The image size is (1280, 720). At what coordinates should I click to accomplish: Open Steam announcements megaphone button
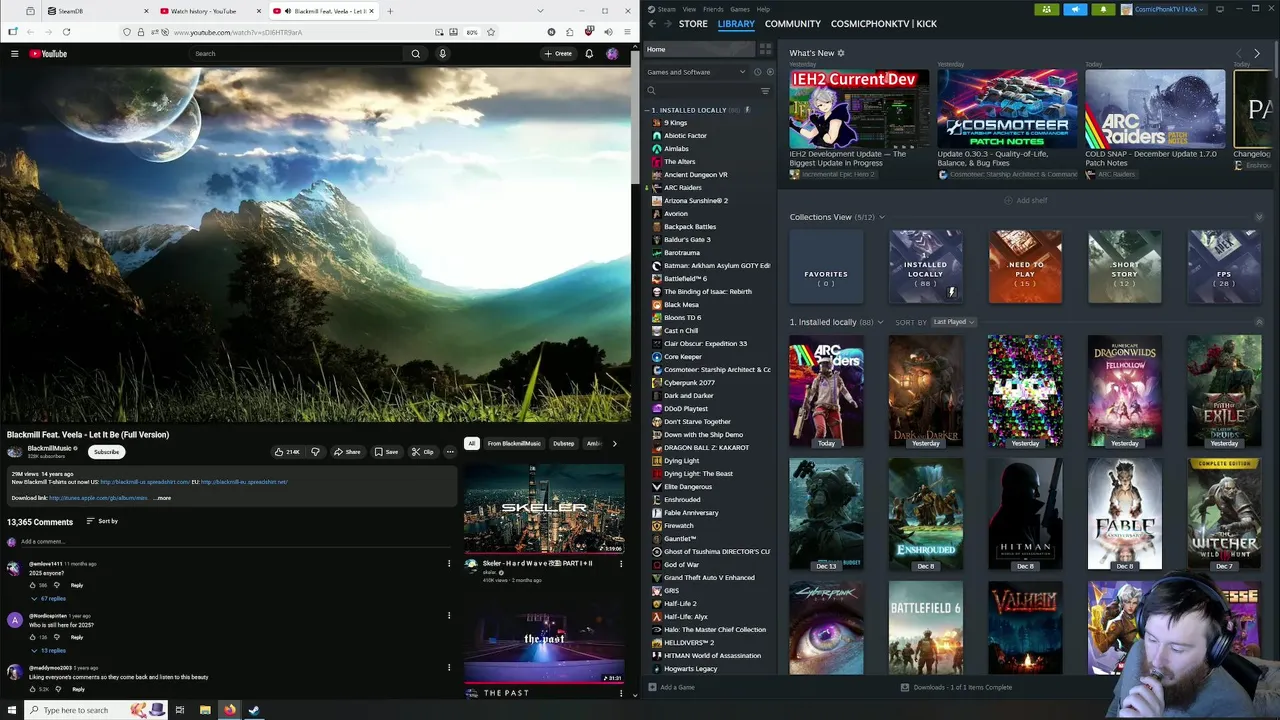point(1075,9)
